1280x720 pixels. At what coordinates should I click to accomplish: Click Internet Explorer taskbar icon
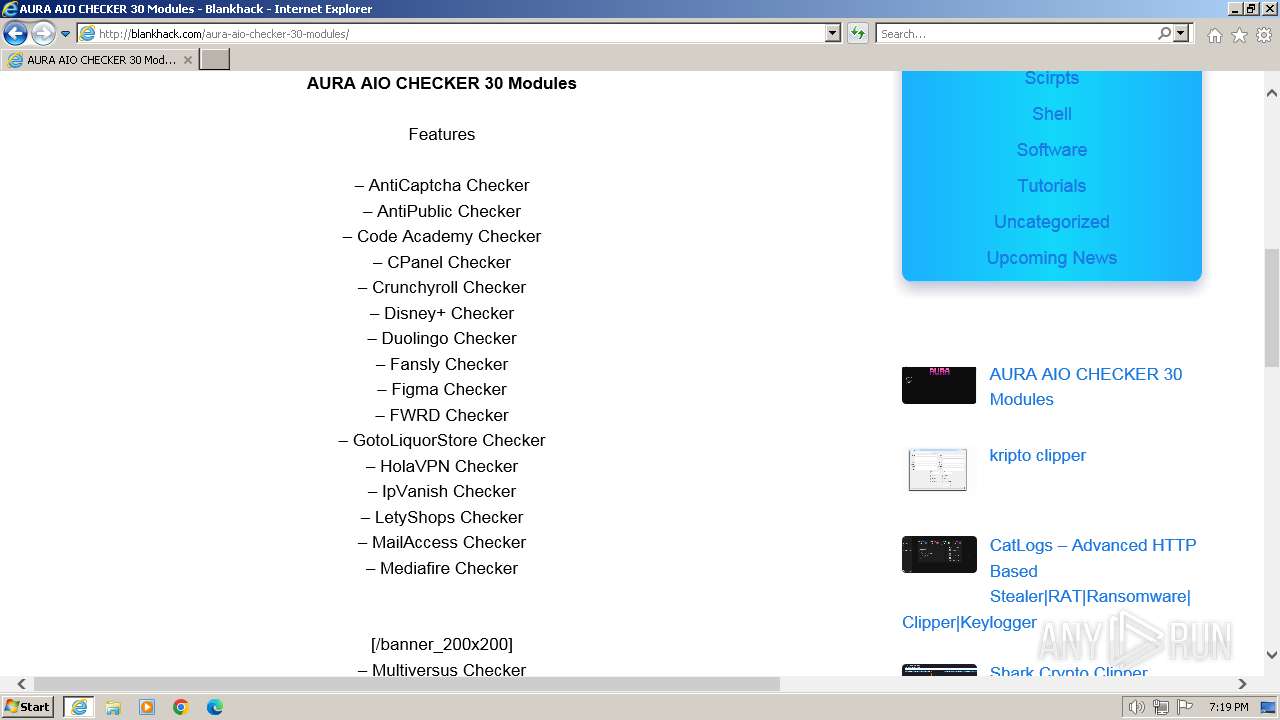pos(79,707)
